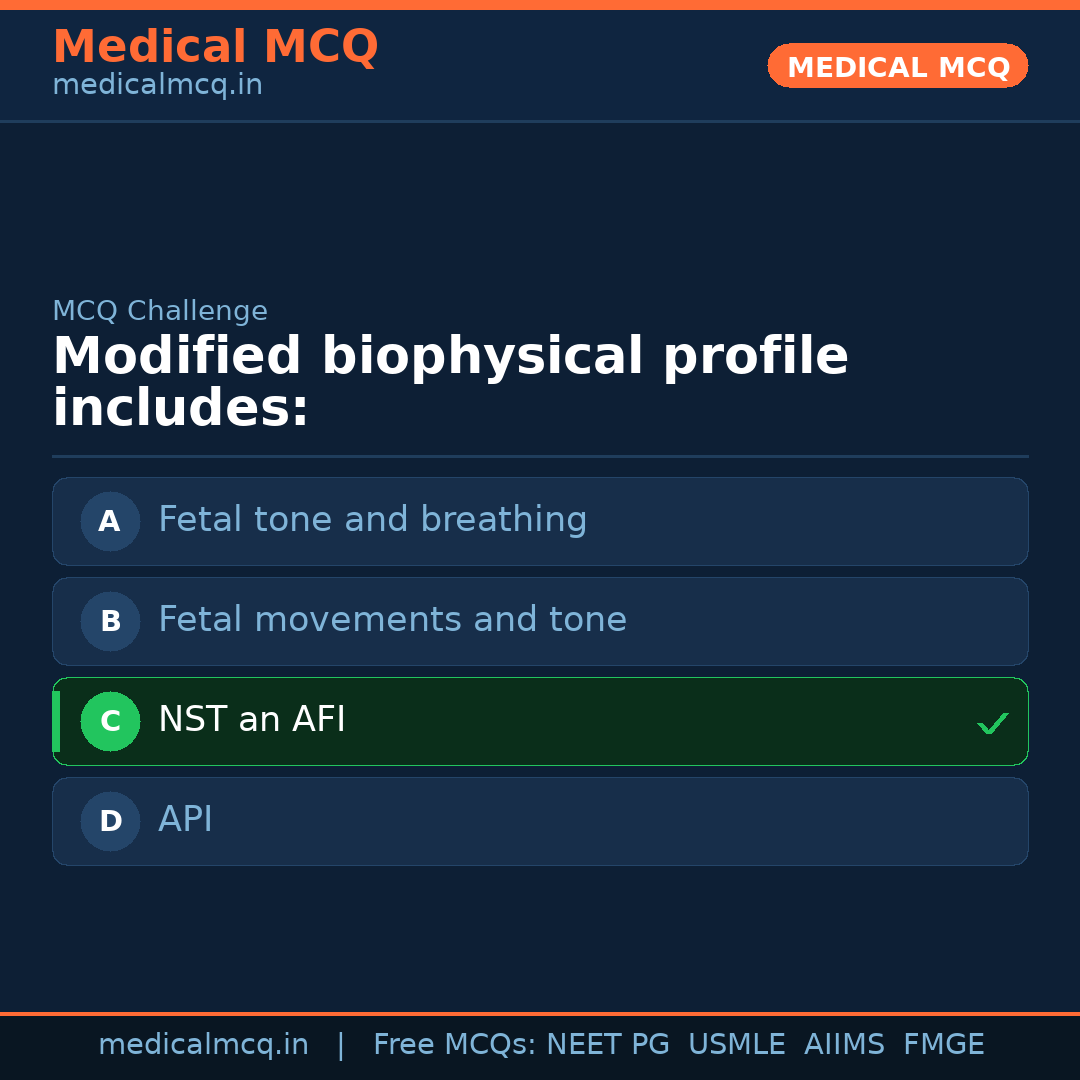The height and width of the screenshot is (1080, 1080).
Task: Click the "Modified biophysical profile includes:" question
Action: [x=450, y=382]
